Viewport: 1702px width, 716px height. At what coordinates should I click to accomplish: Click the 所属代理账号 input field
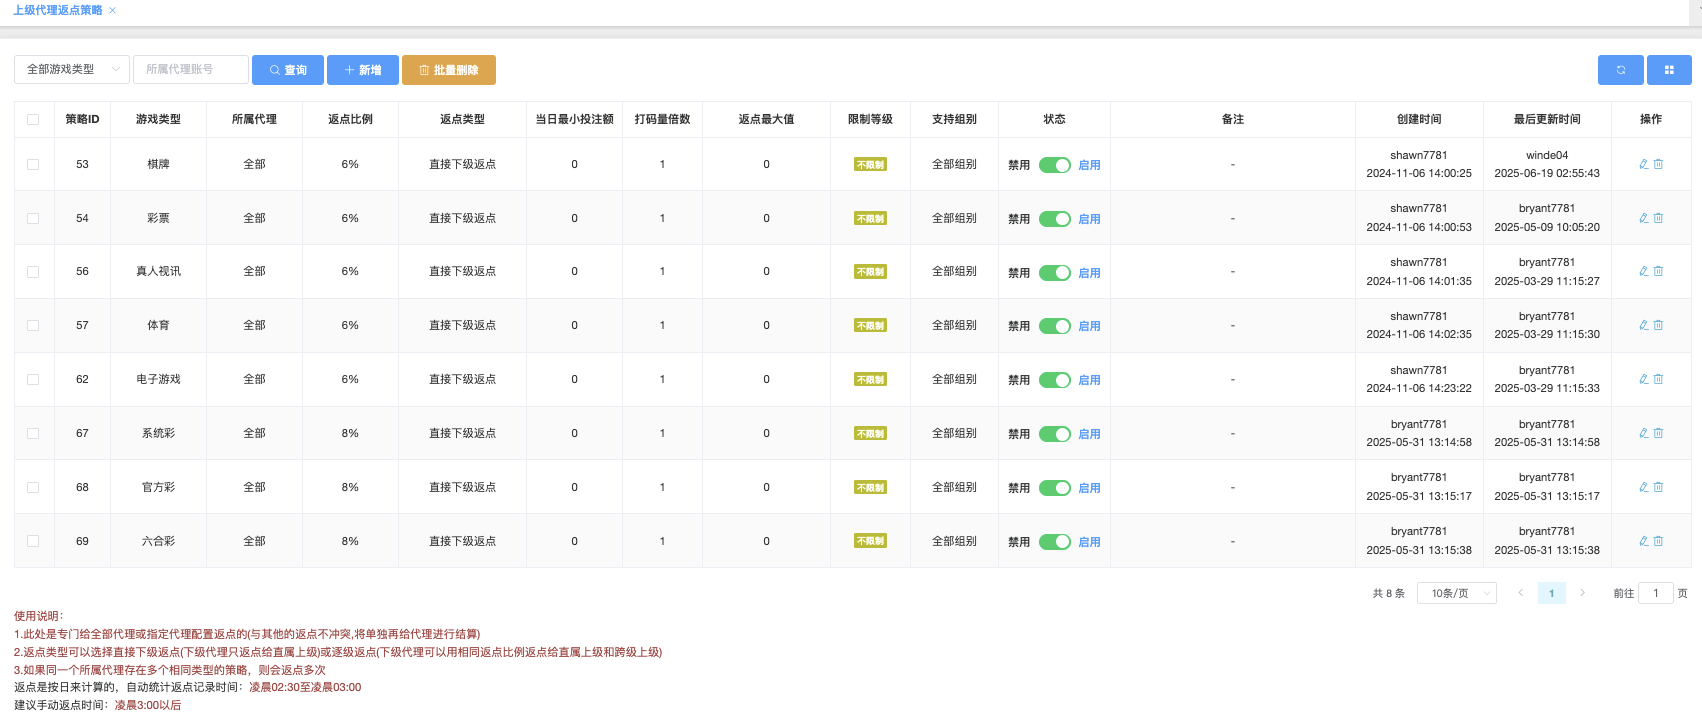coord(190,70)
